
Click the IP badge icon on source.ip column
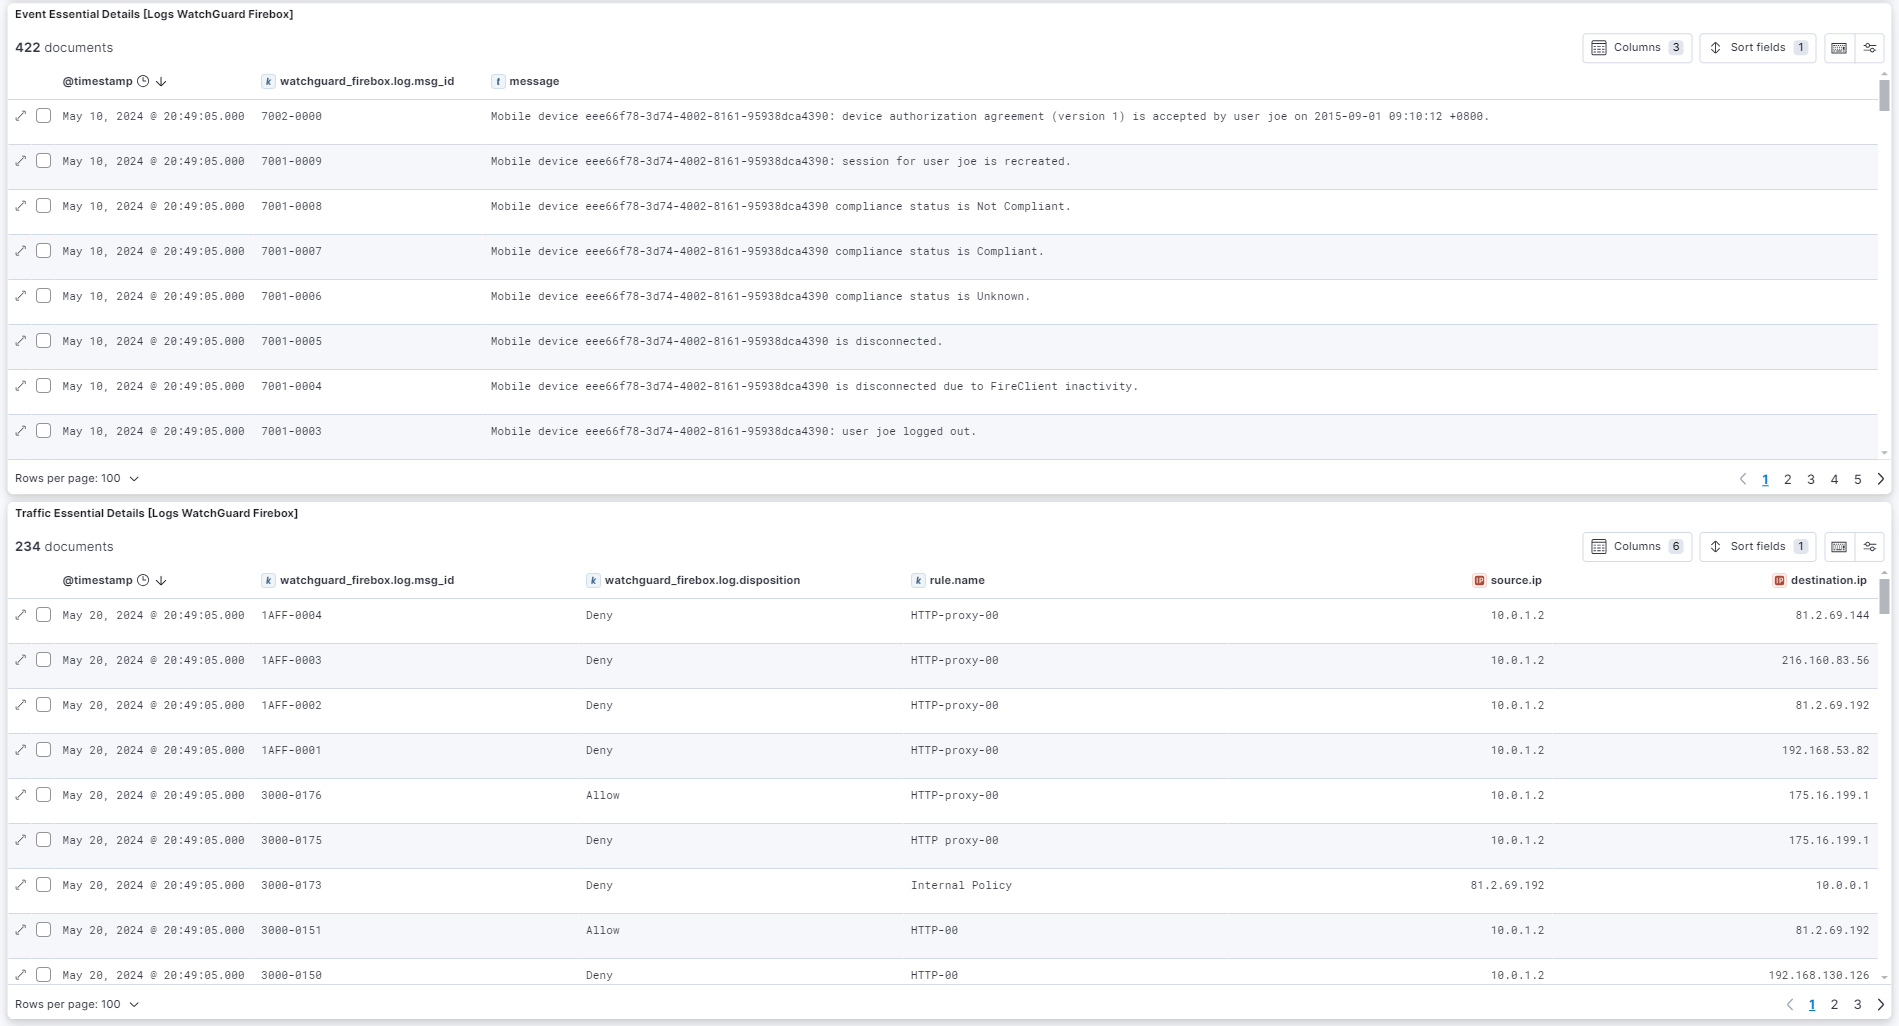1477,580
